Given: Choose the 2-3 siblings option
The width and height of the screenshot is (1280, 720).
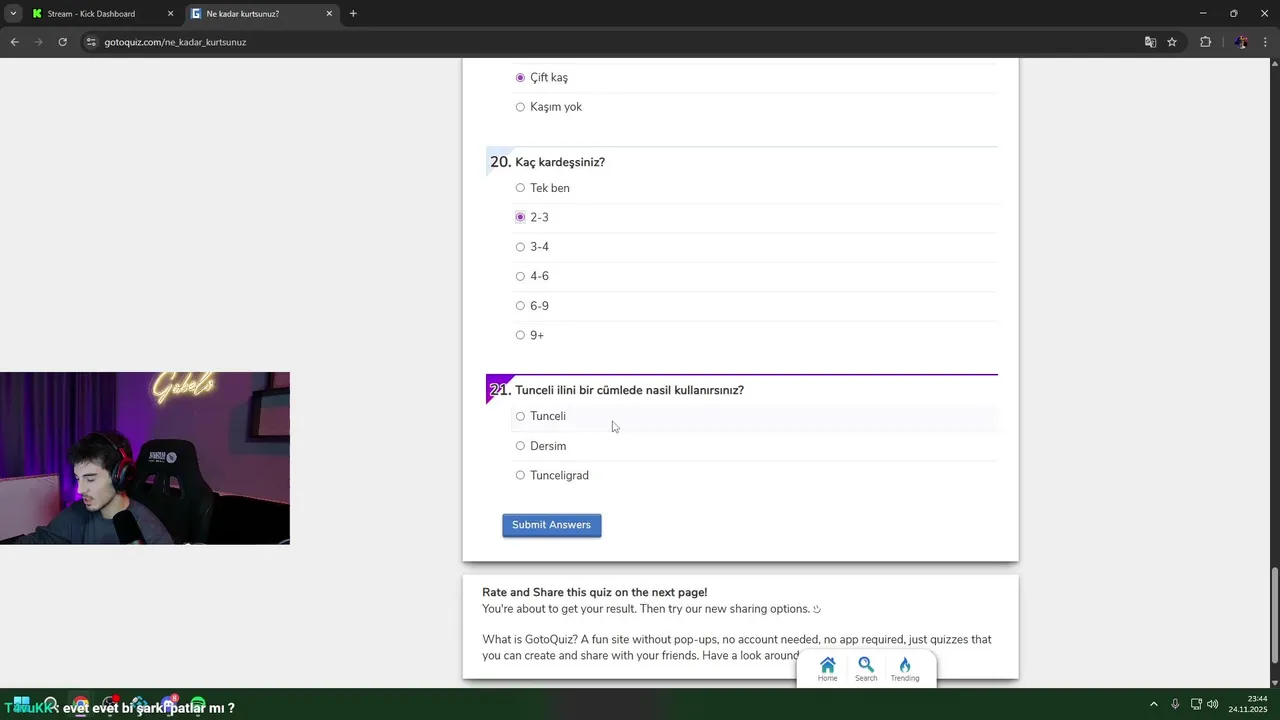Looking at the screenshot, I should [520, 217].
